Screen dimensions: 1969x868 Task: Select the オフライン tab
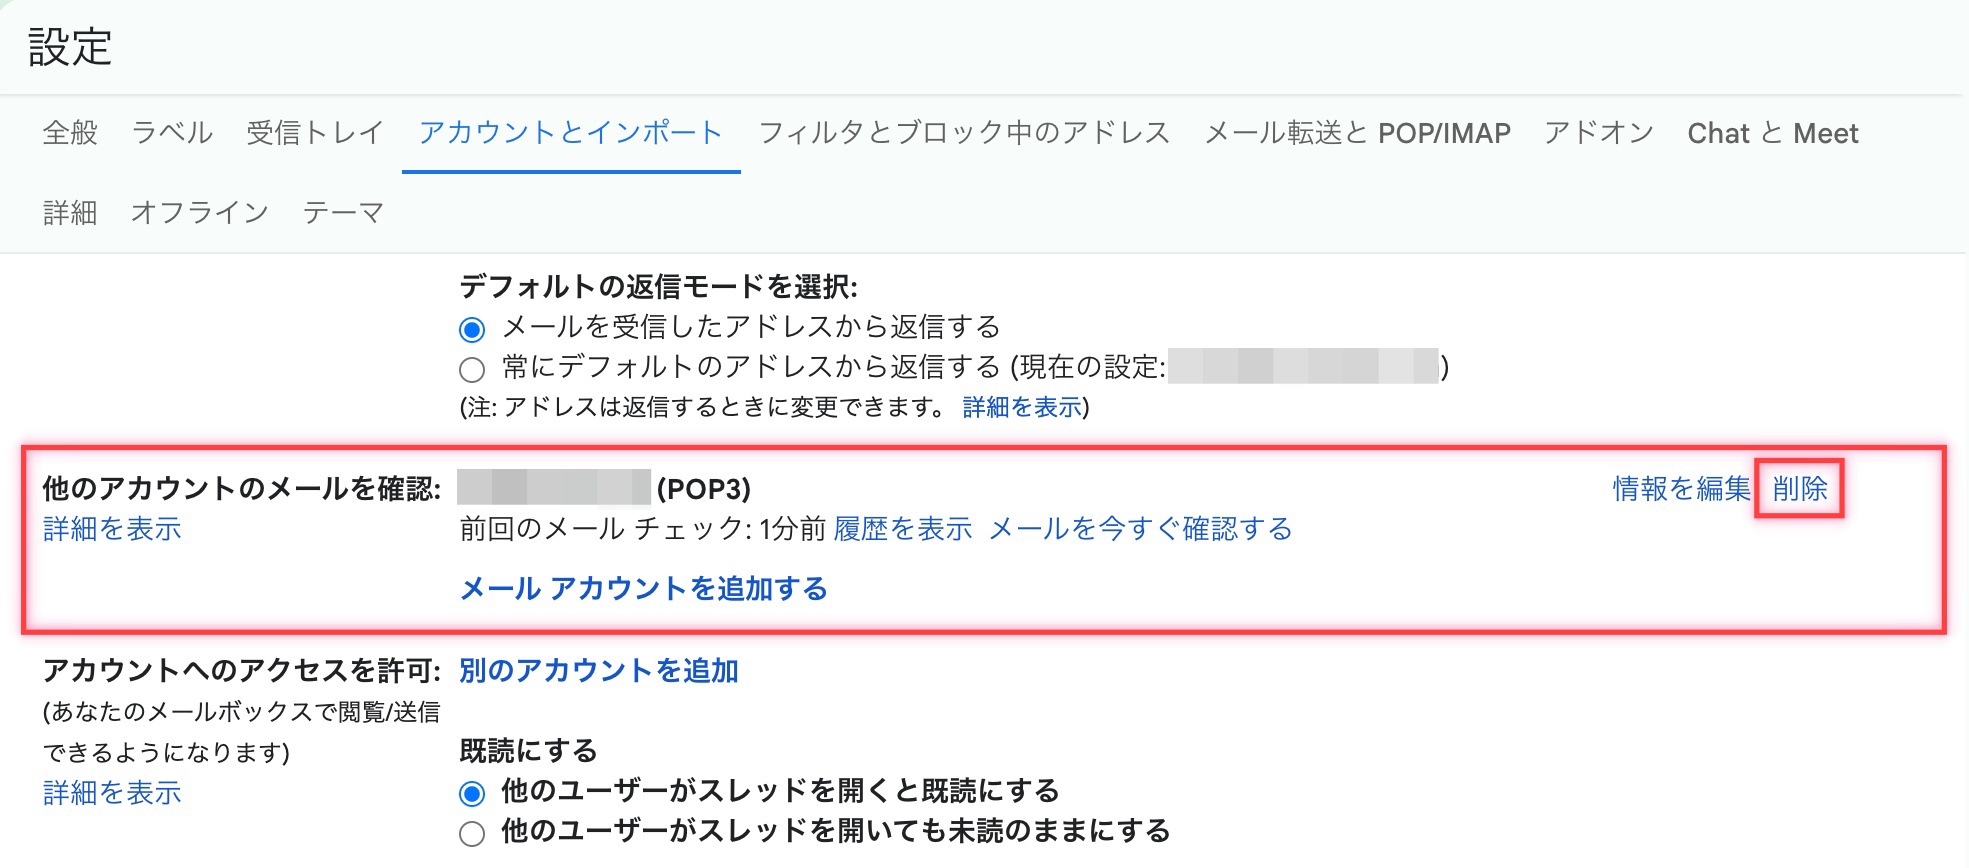pyautogui.click(x=200, y=213)
